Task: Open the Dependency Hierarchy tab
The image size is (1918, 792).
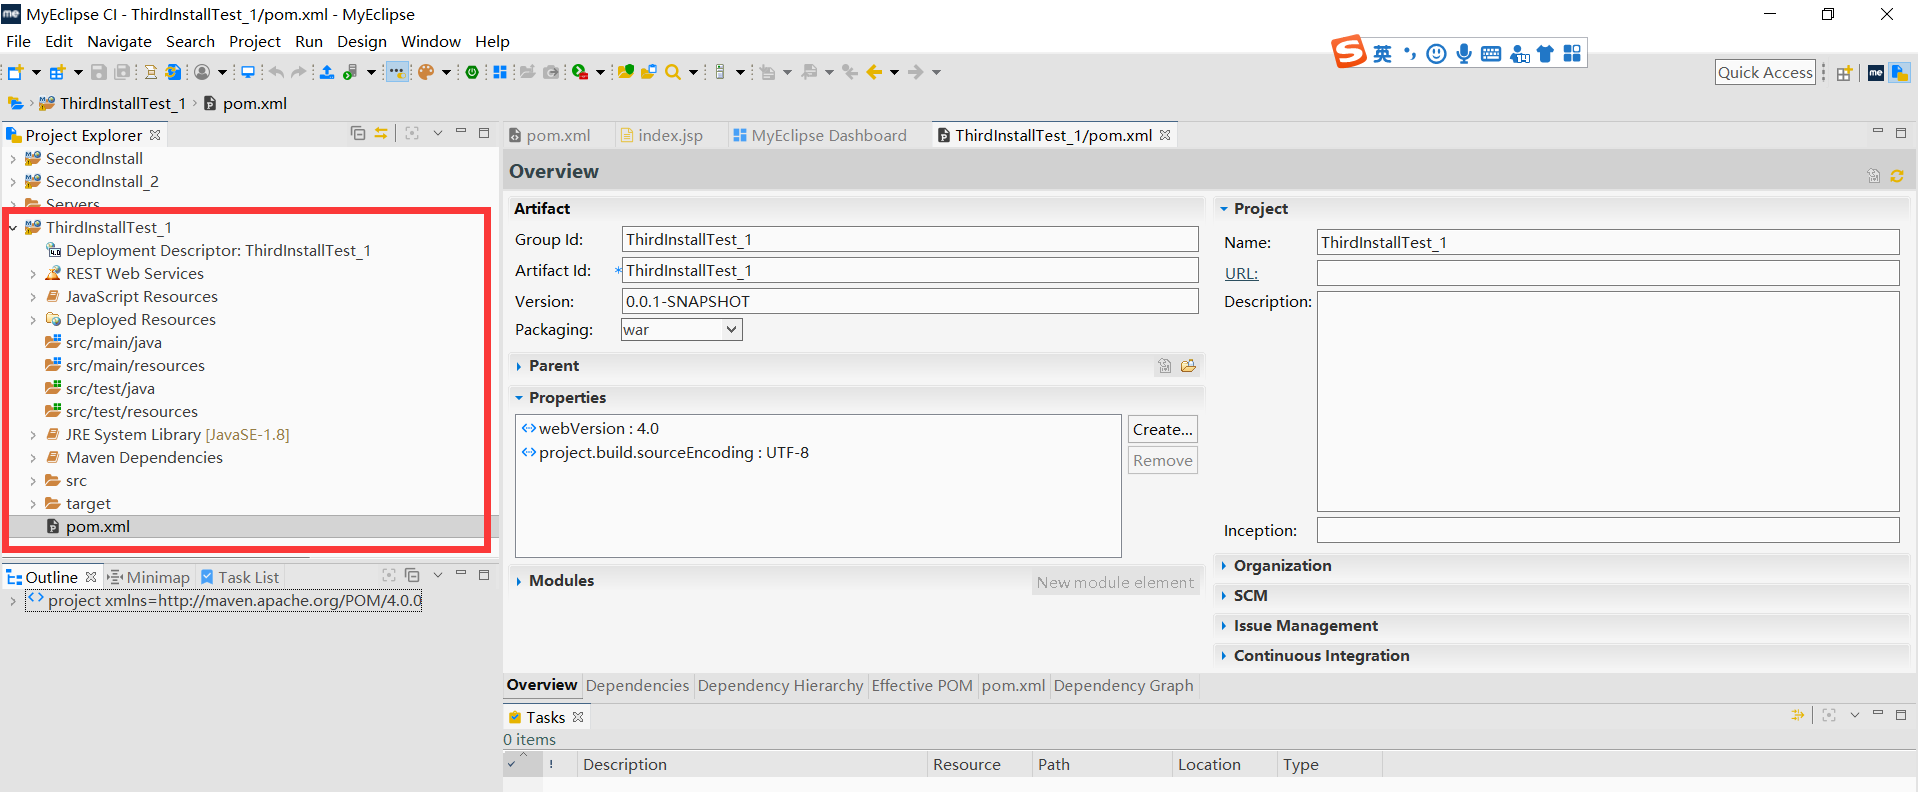Action: coord(780,686)
